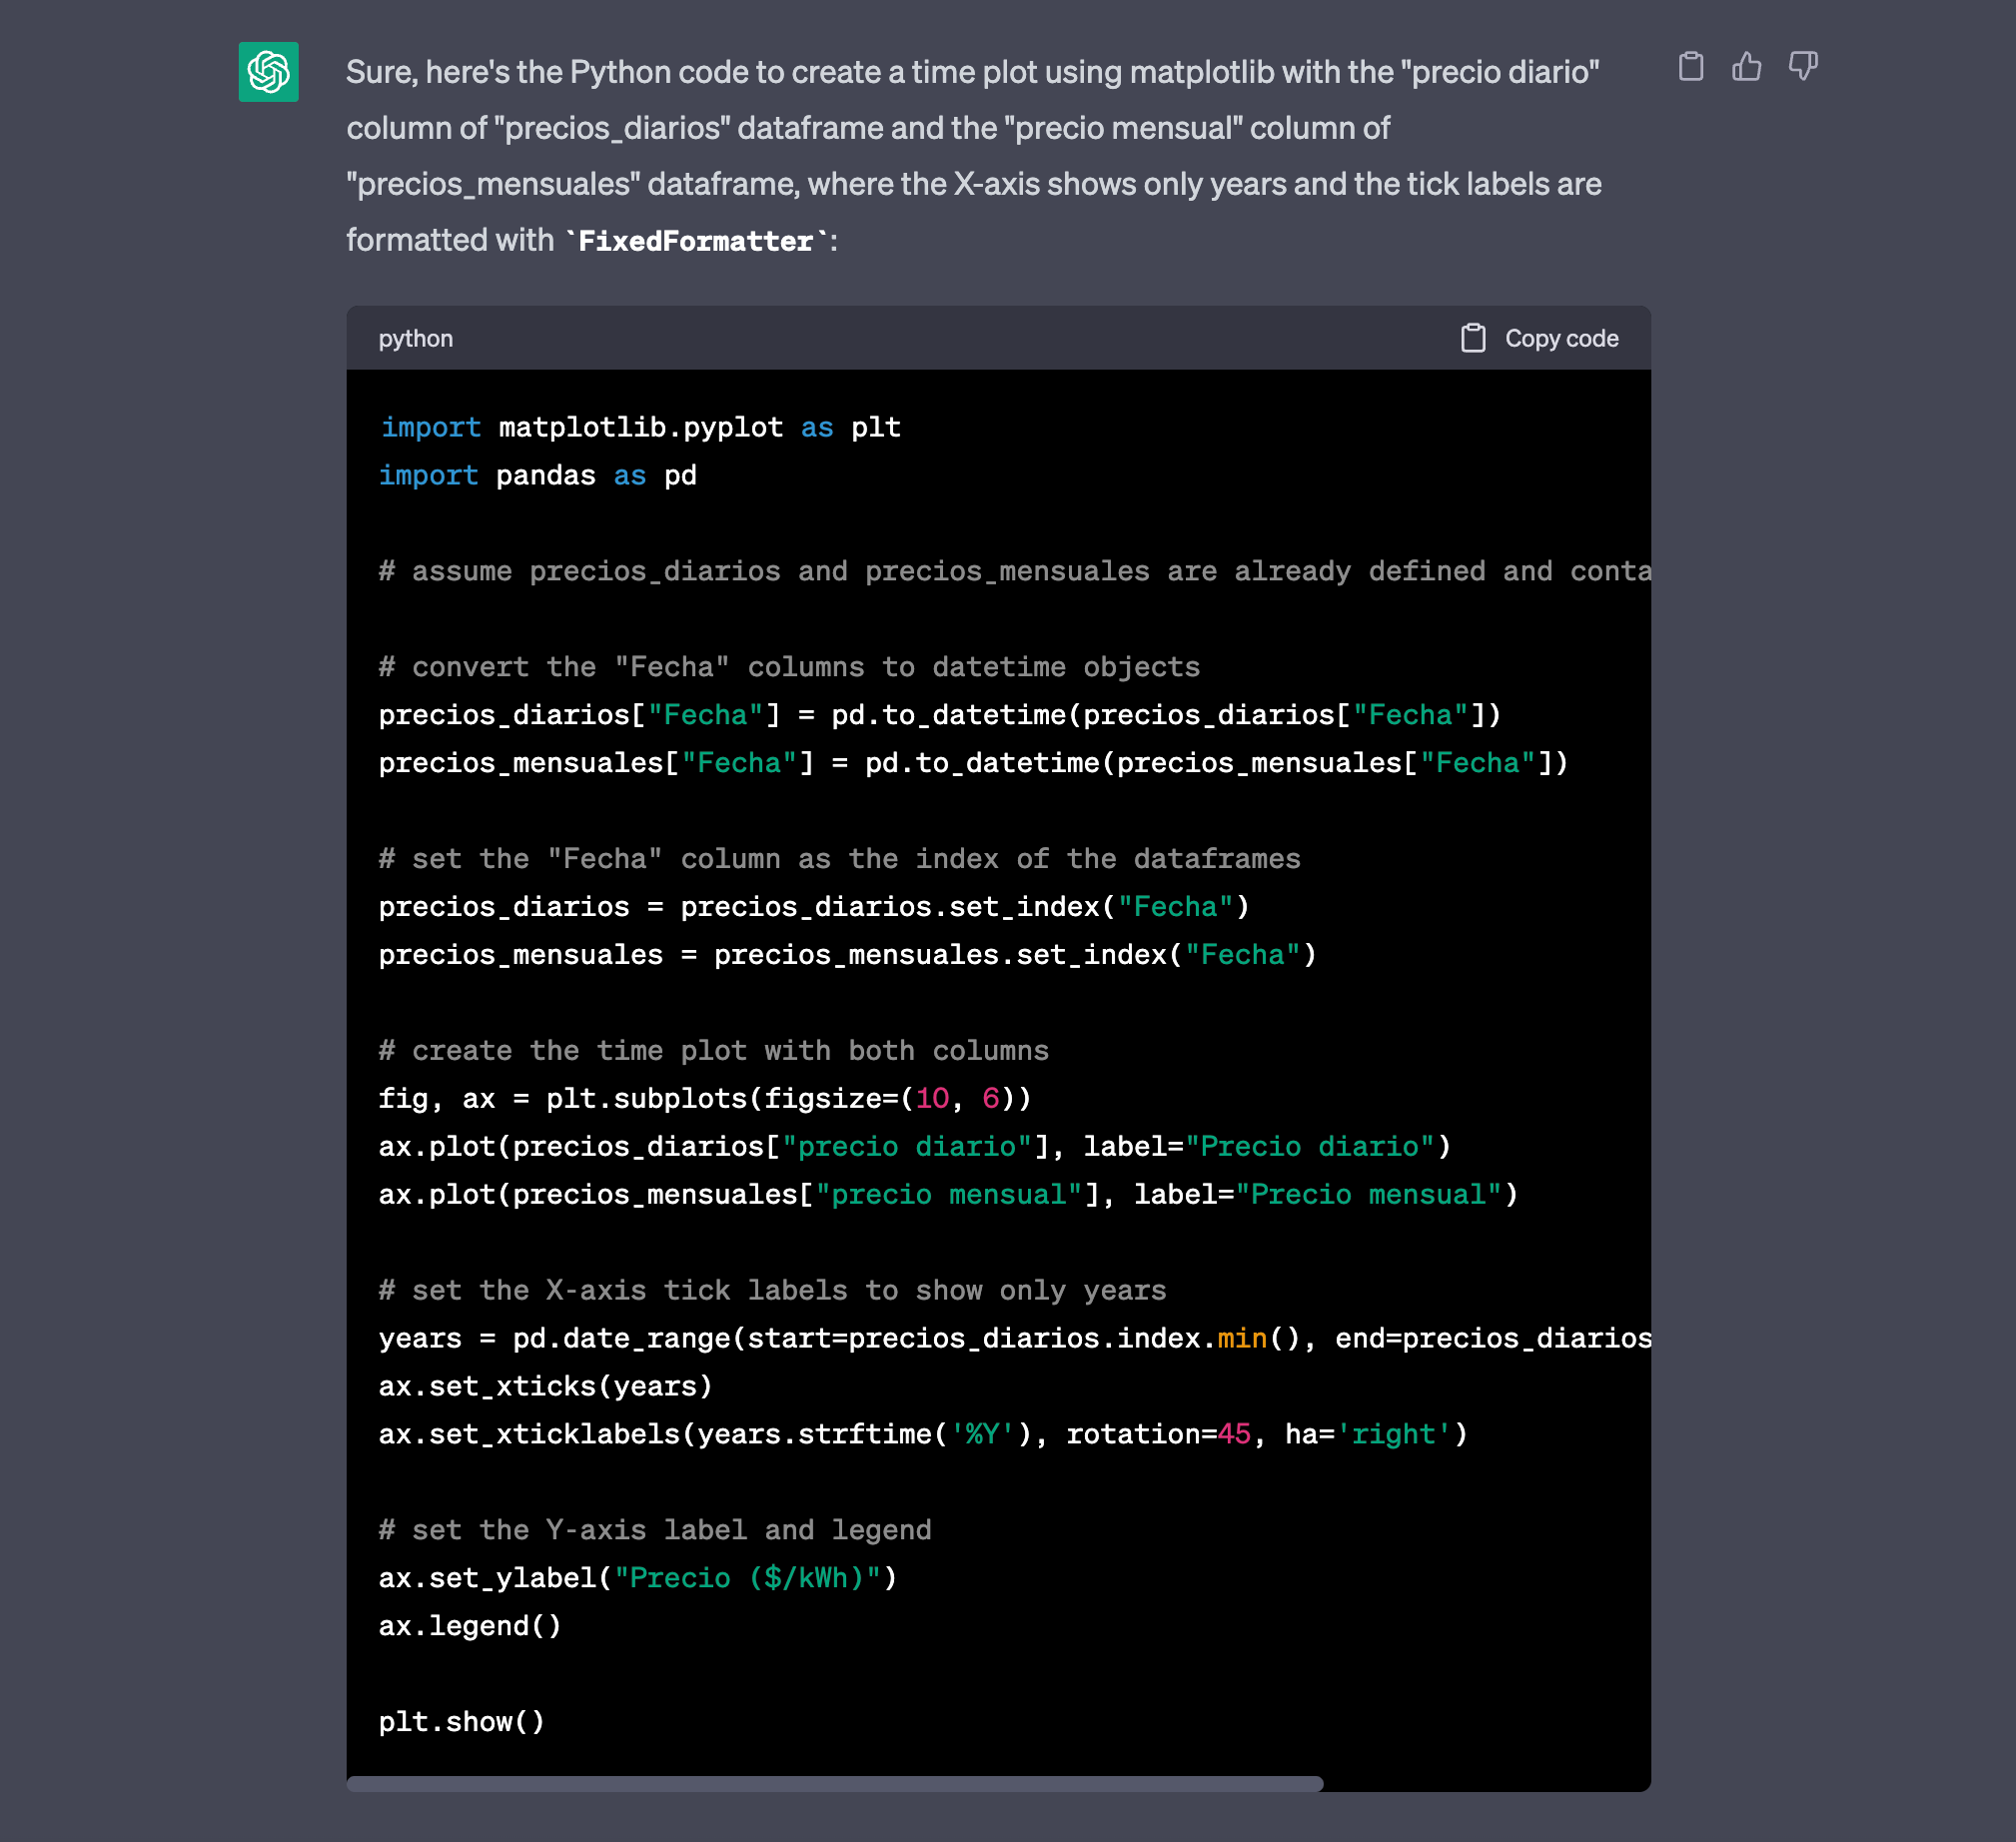Click the ax.legend() line
The height and width of the screenshot is (1842, 2016).
click(470, 1626)
